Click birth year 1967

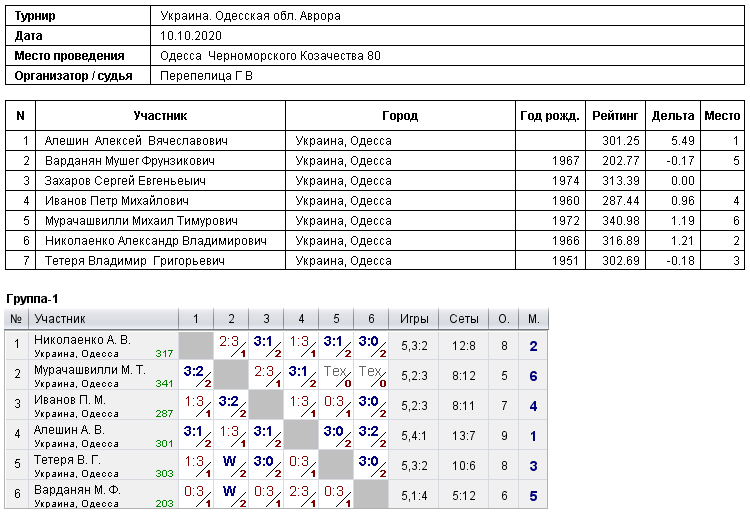pos(565,161)
